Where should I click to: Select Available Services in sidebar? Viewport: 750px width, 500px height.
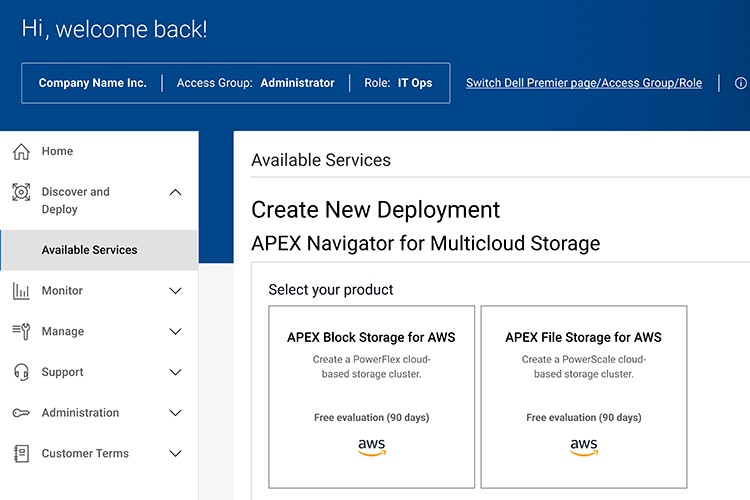[x=99, y=250]
